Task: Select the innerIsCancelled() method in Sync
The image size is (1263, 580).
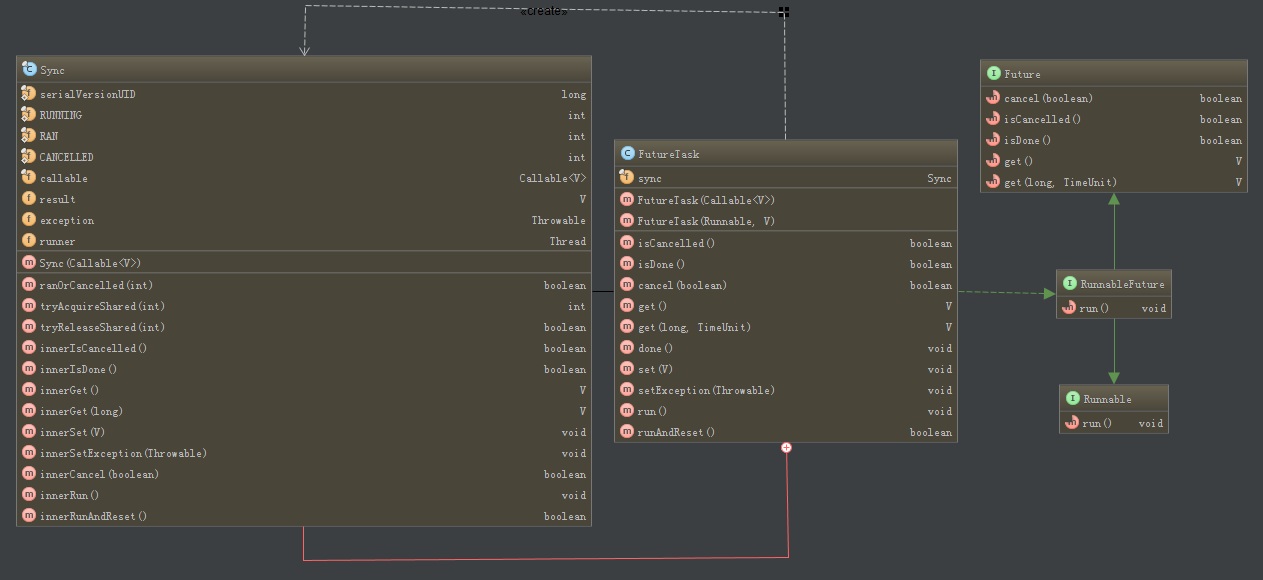Action: [x=304, y=348]
